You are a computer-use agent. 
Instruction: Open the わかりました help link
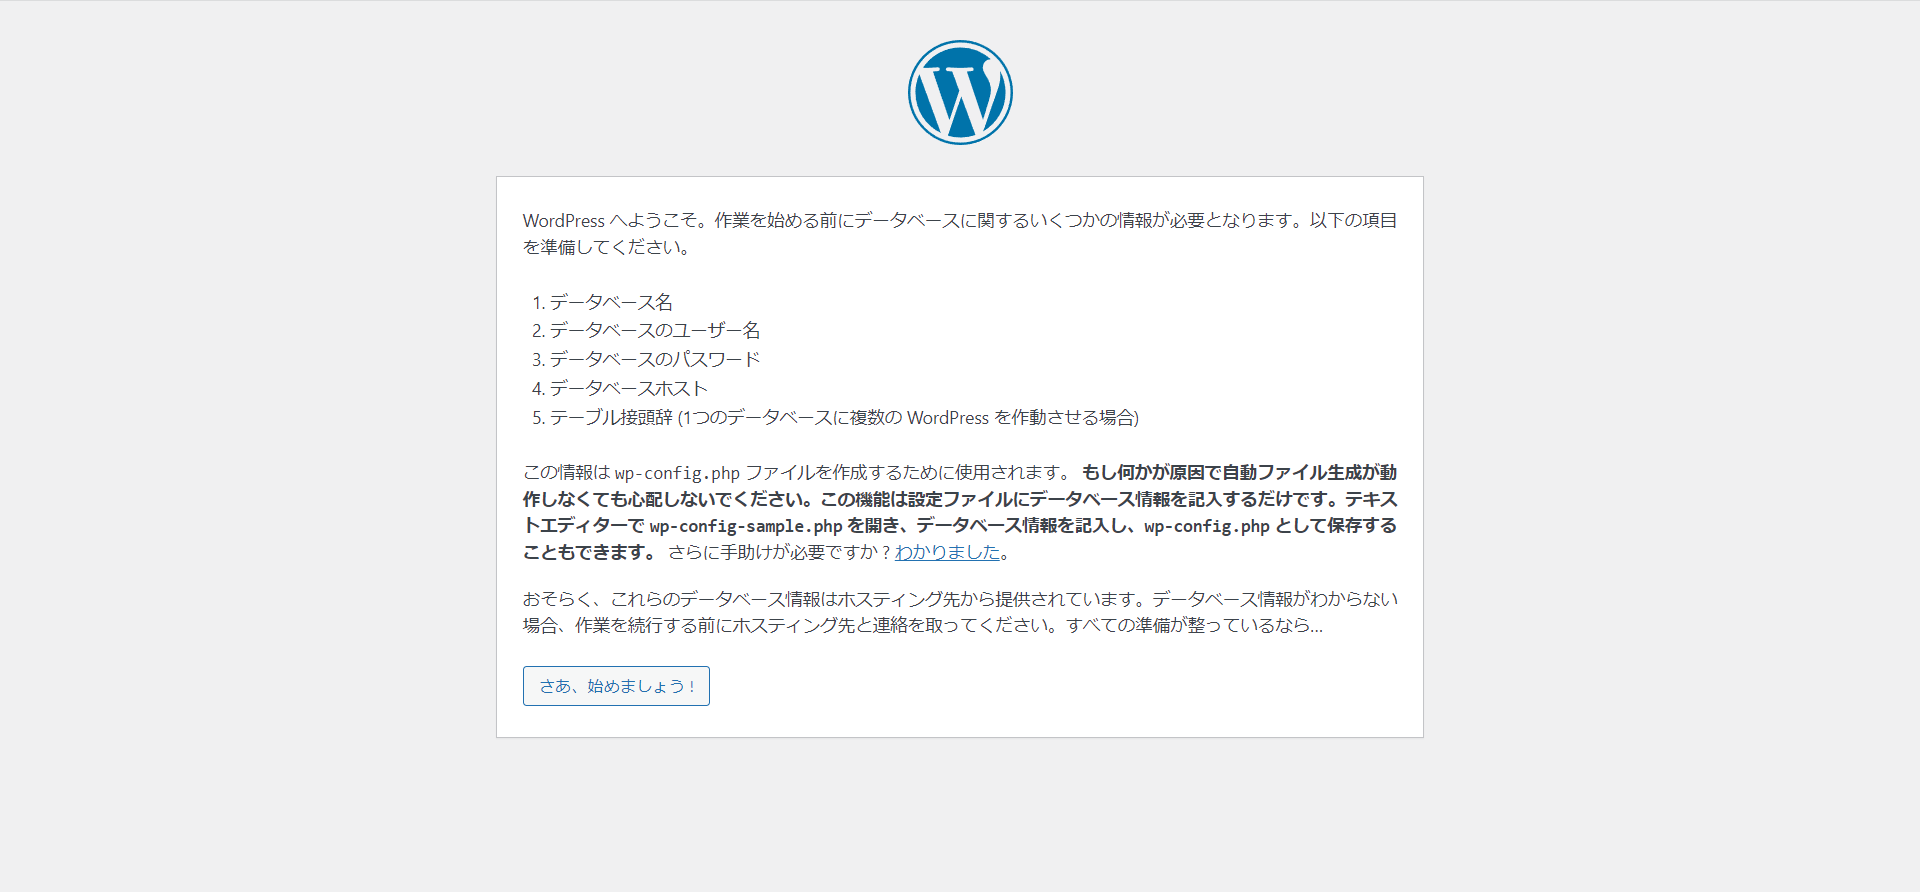[x=947, y=552]
